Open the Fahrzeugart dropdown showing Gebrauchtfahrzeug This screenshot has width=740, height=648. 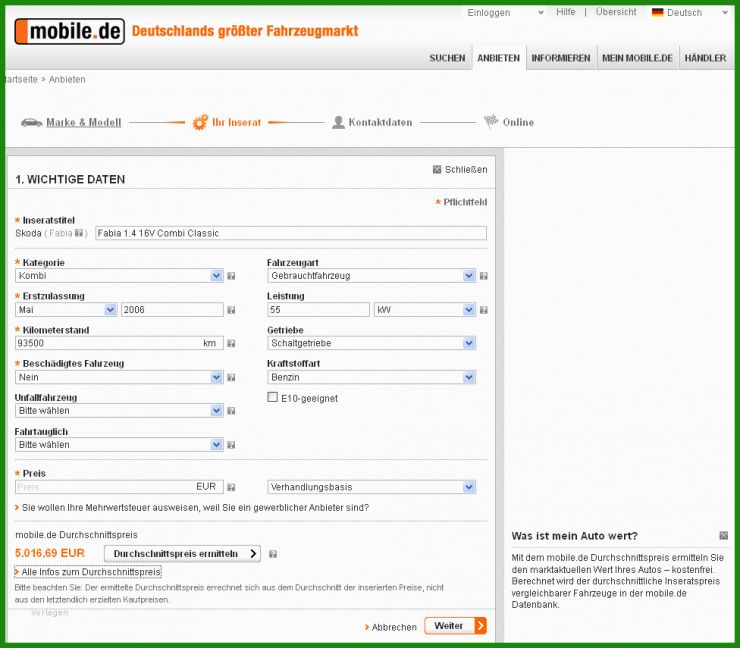click(371, 276)
